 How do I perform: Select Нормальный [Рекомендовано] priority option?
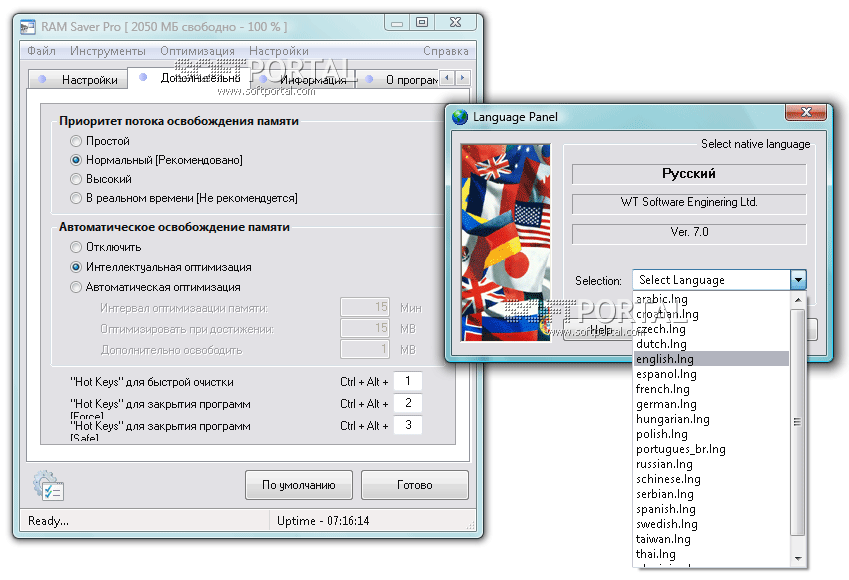pyautogui.click(x=76, y=160)
